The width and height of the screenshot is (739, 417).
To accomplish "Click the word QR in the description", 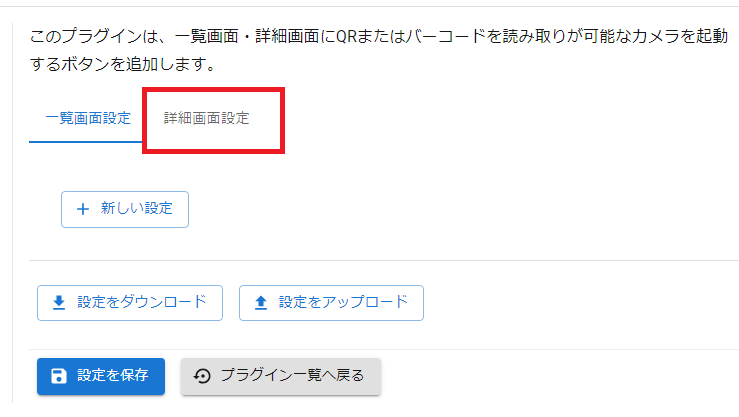I will tap(346, 36).
